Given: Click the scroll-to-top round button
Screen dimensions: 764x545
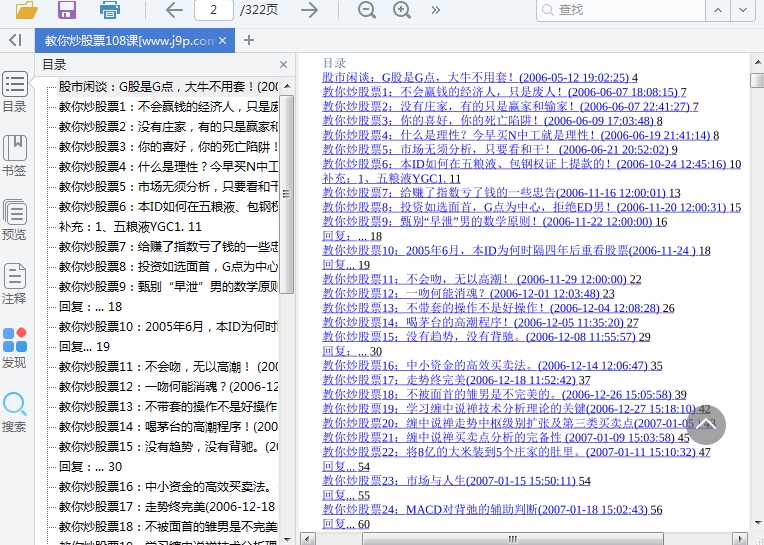Looking at the screenshot, I should coord(706,425).
